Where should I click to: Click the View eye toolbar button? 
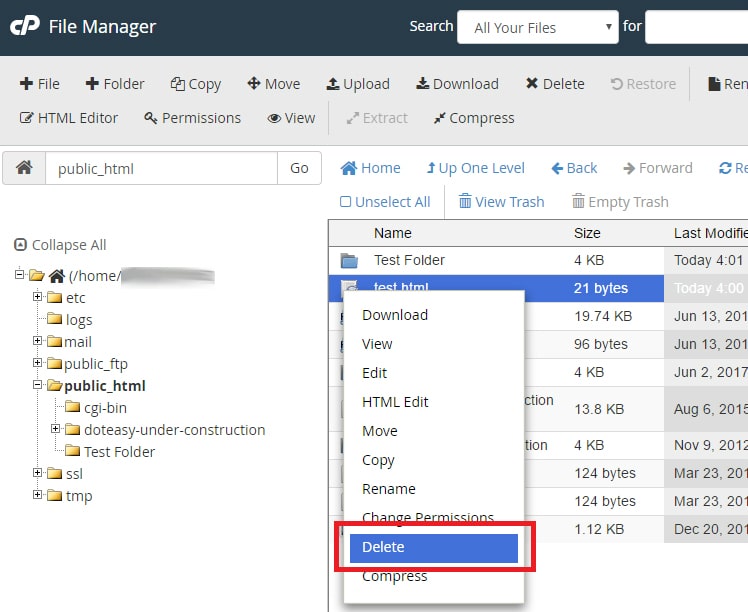(x=291, y=118)
